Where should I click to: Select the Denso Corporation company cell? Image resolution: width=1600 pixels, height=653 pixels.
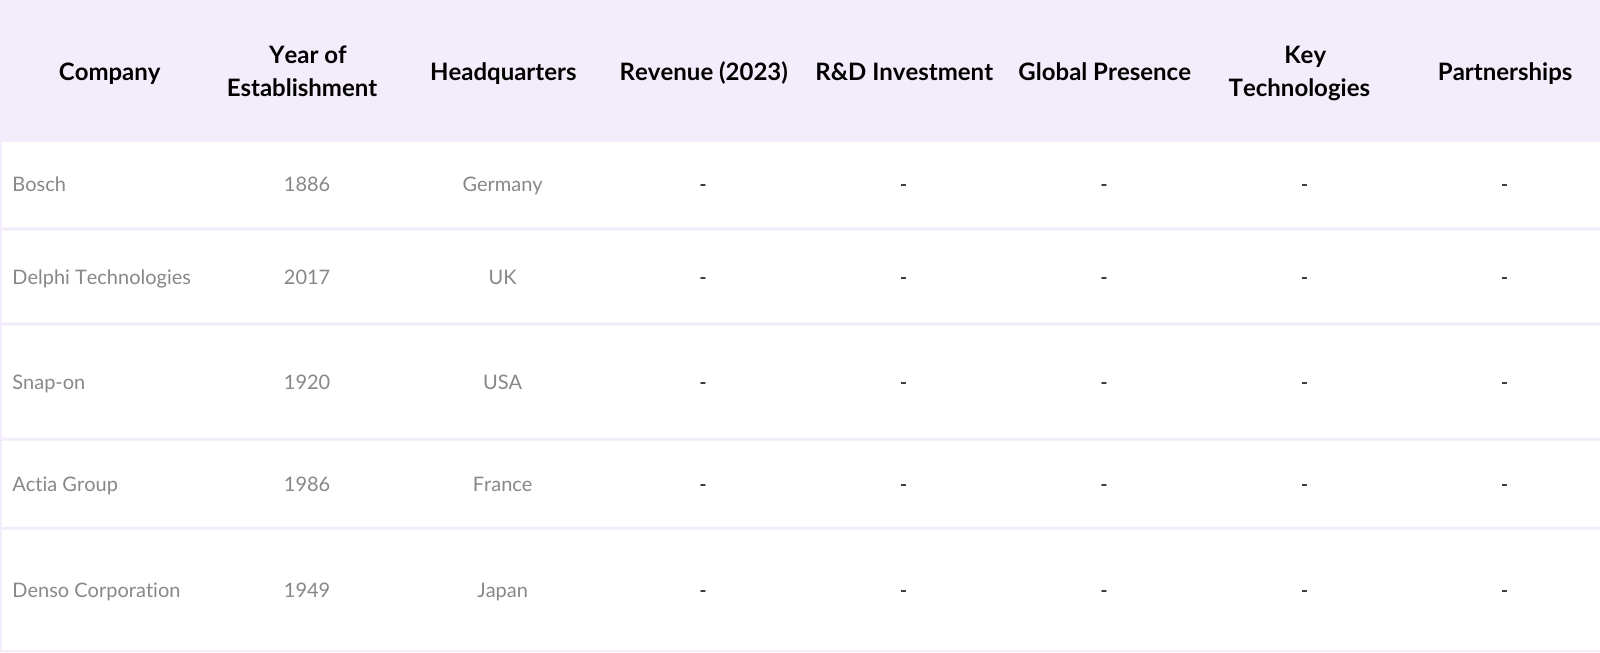pyautogui.click(x=96, y=590)
